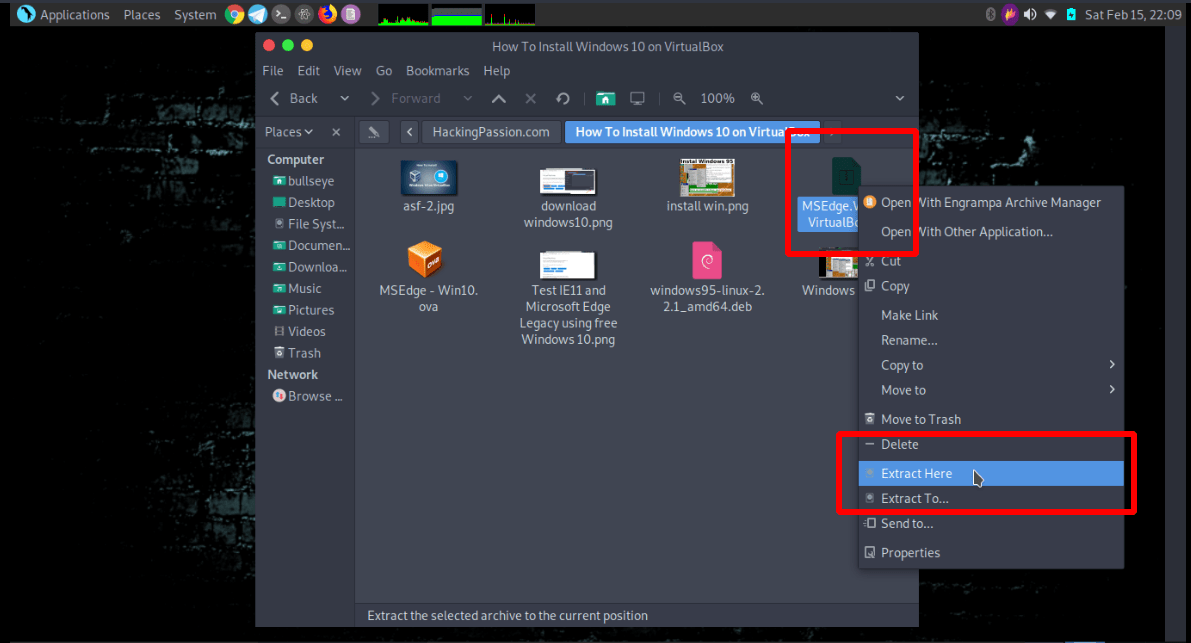
Task: Launch the terminal from the top panel
Action: [281, 14]
